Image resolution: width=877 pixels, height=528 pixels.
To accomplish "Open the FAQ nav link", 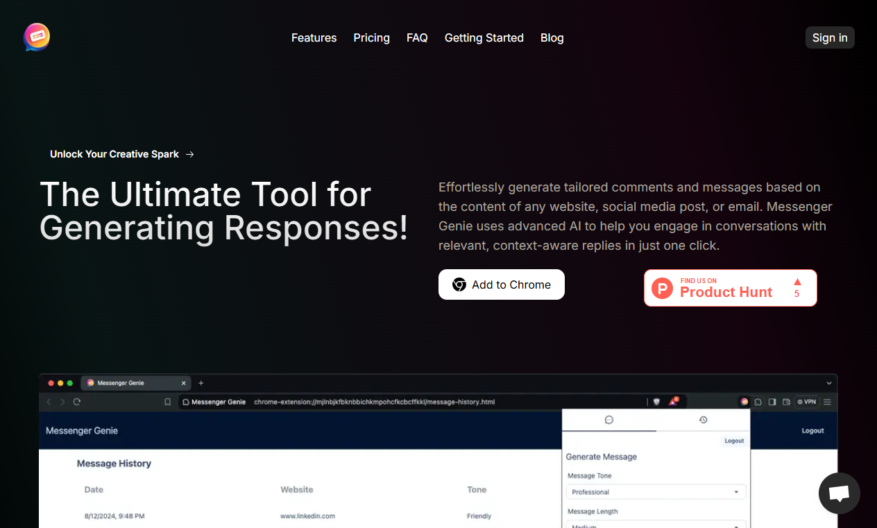I will (x=417, y=38).
